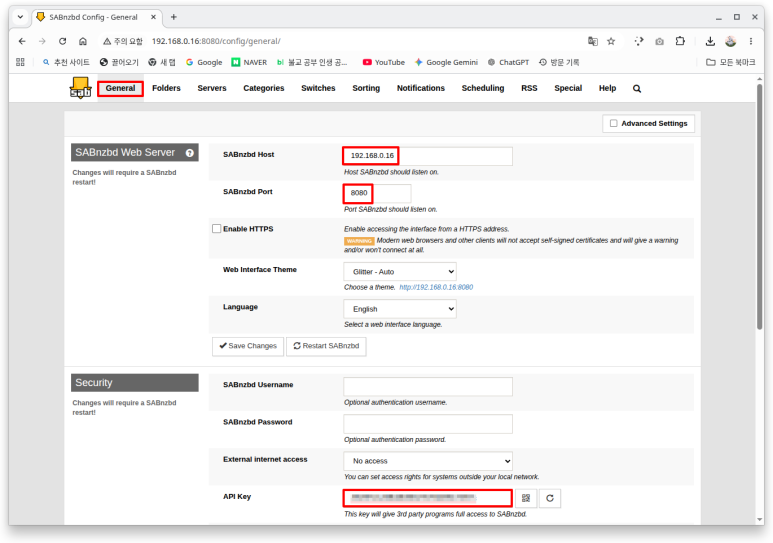The width and height of the screenshot is (773, 543).
Task: Open the screenshot camera icon in toolbar
Action: (660, 41)
